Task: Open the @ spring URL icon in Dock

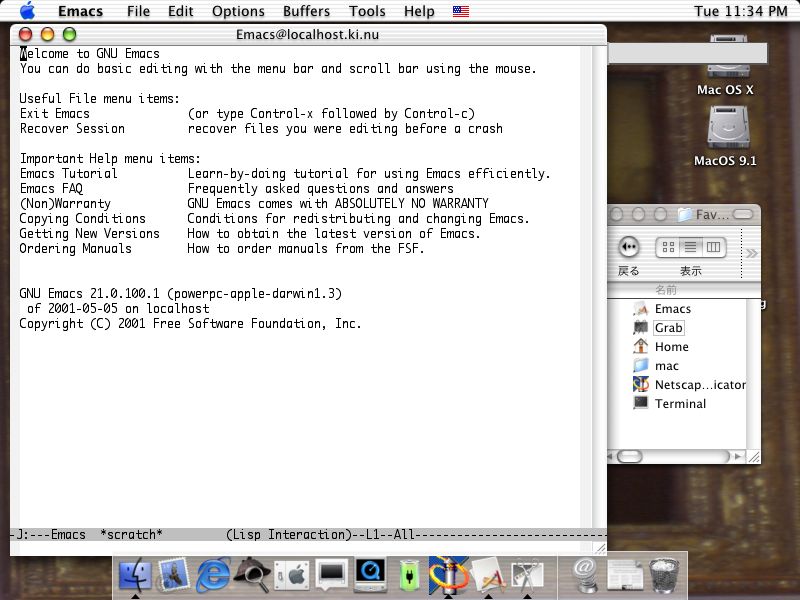Action: (x=585, y=576)
